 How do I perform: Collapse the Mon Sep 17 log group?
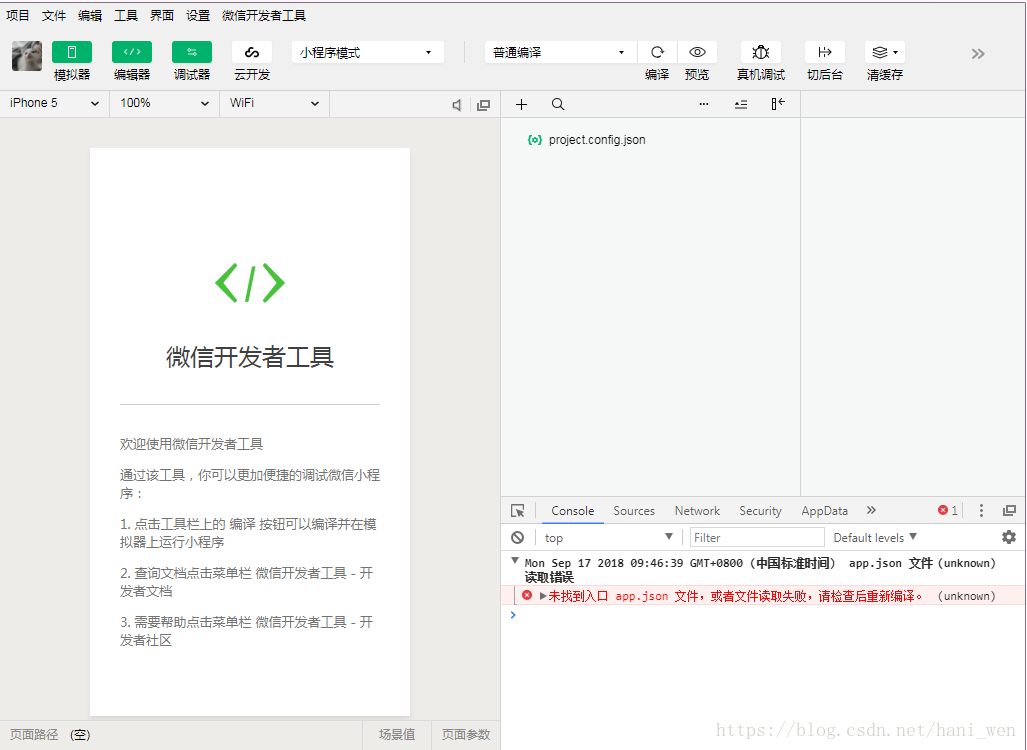(x=515, y=561)
